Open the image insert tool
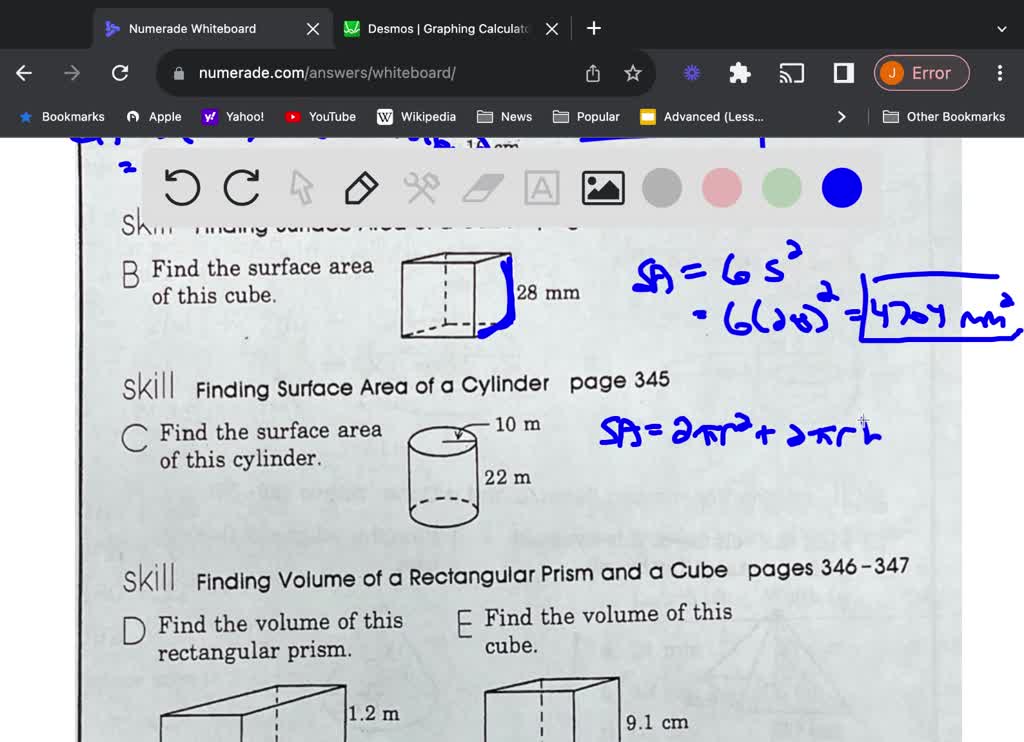This screenshot has height=742, width=1024. (601, 187)
